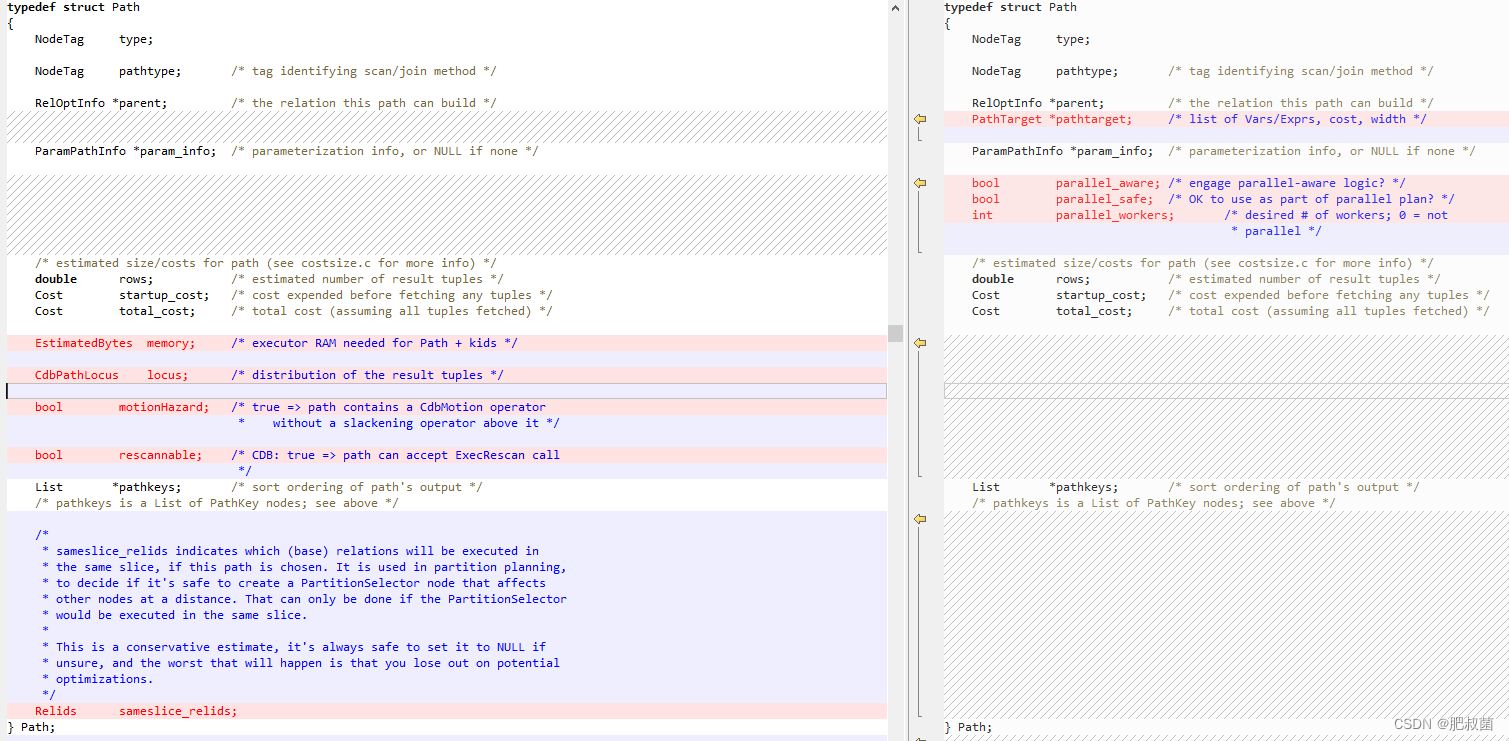Screen dimensions: 1509x741
Task: Click 'List *pathkeys;' line in left pane
Action: pos(258,487)
